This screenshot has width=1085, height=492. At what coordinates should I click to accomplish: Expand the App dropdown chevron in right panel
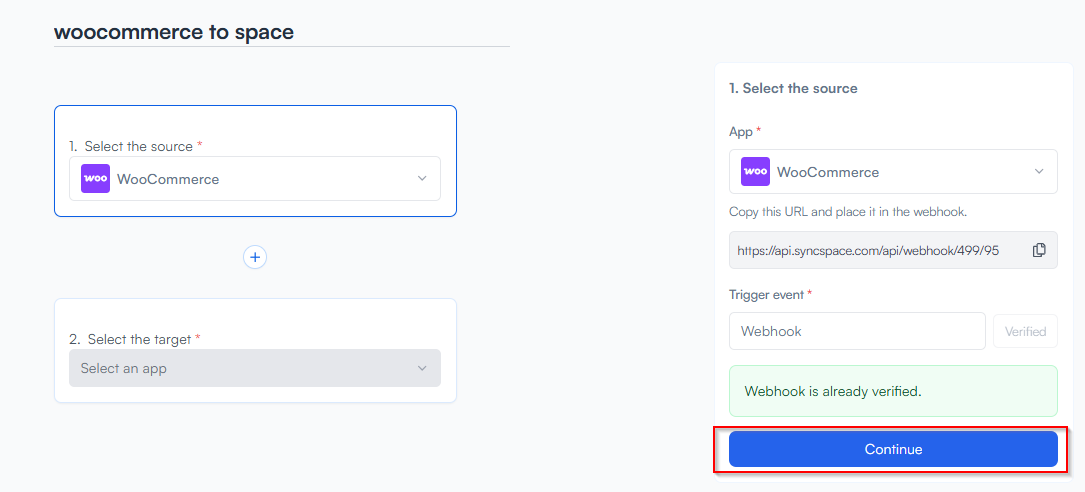click(1038, 172)
